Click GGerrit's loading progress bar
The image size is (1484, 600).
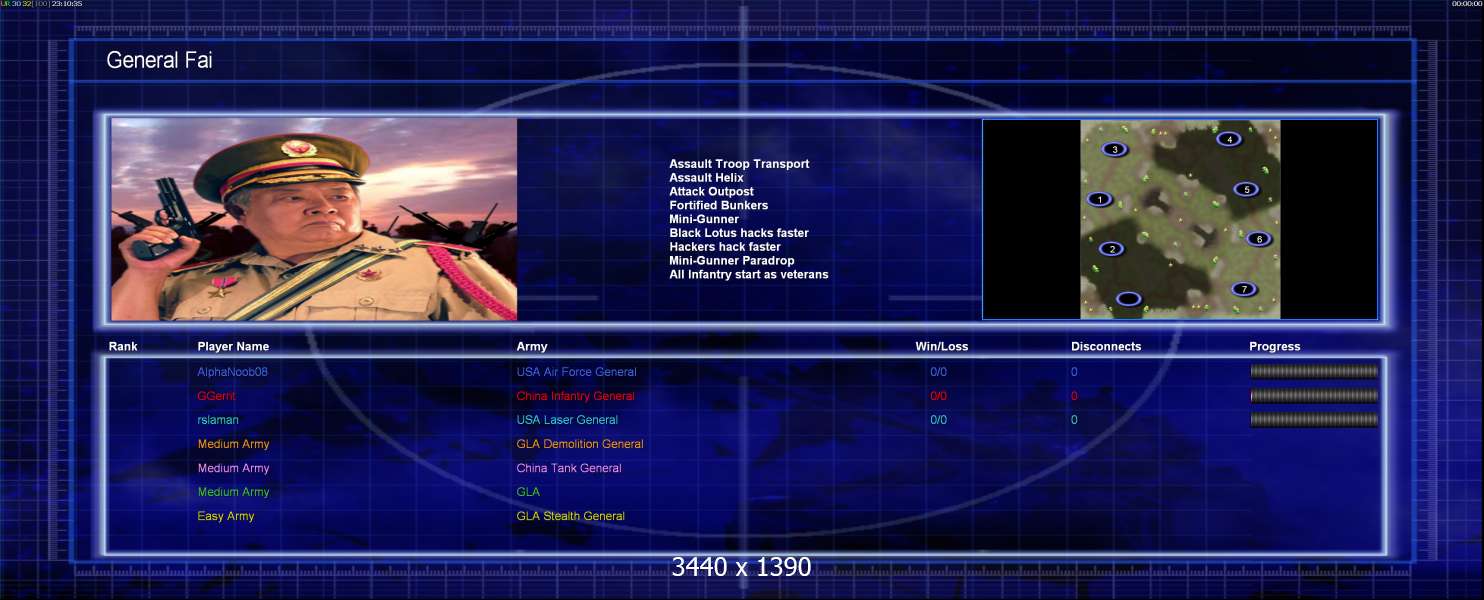click(1314, 395)
